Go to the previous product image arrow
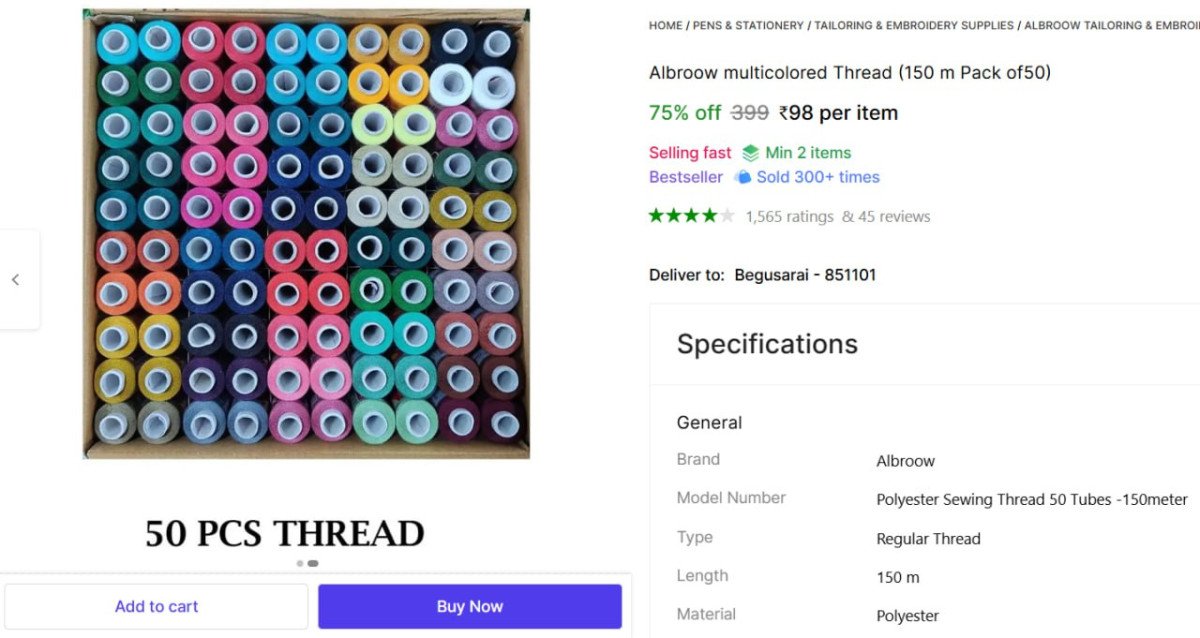The width and height of the screenshot is (1200, 638). coord(16,280)
